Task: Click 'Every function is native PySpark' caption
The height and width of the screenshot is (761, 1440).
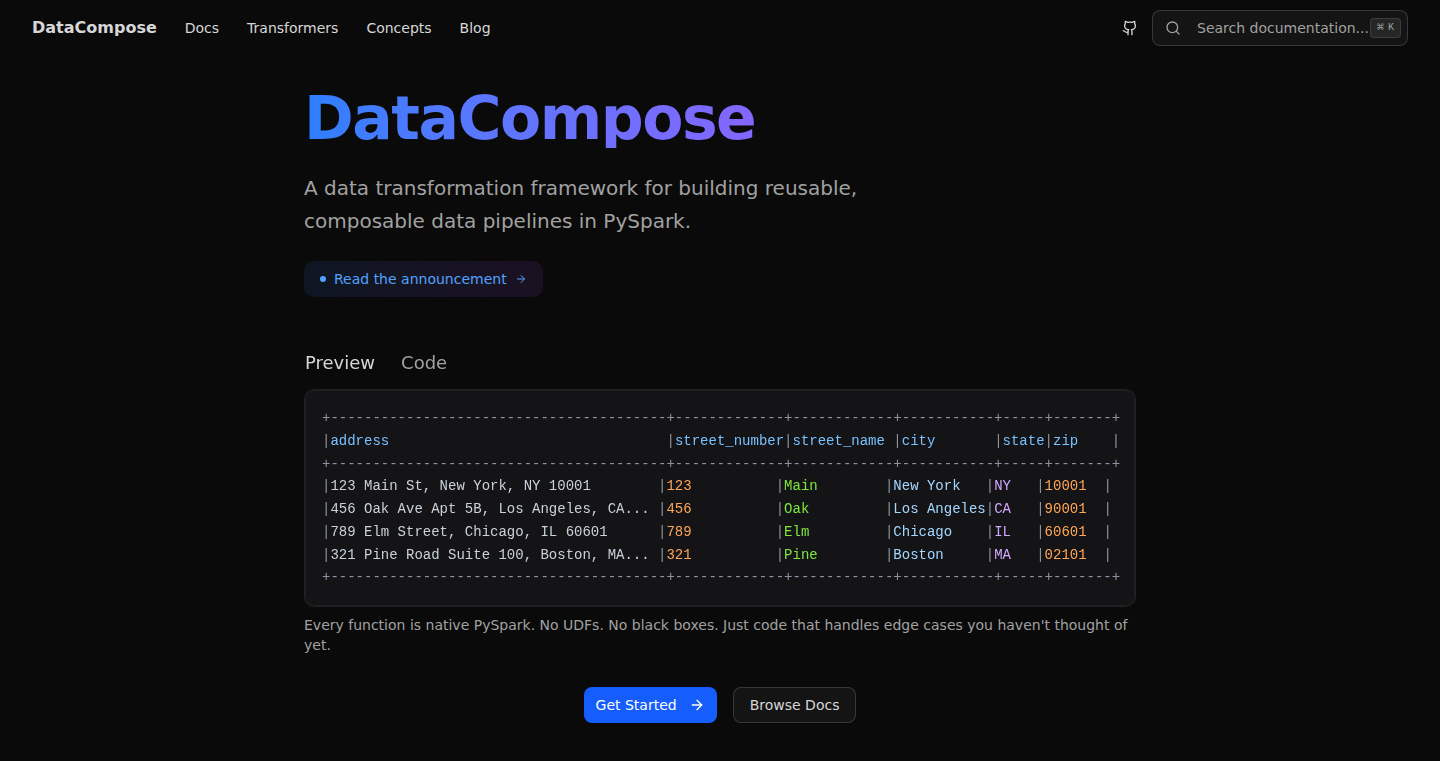Action: [x=716, y=635]
